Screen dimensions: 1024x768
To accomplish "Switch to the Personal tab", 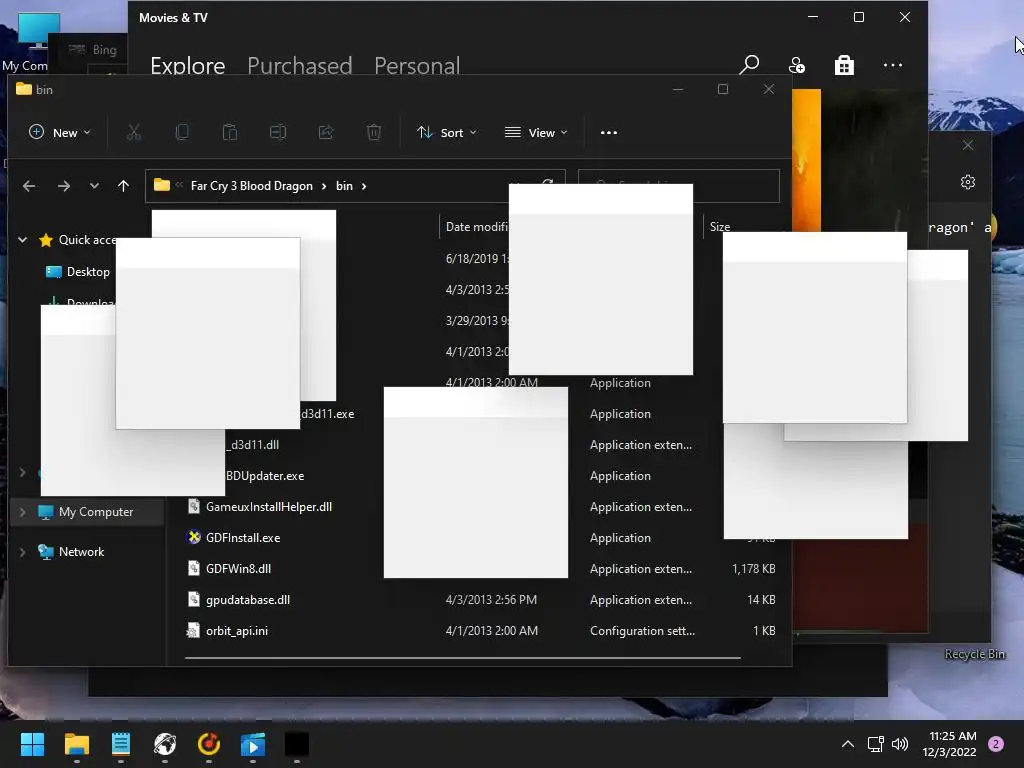I will point(417,65).
